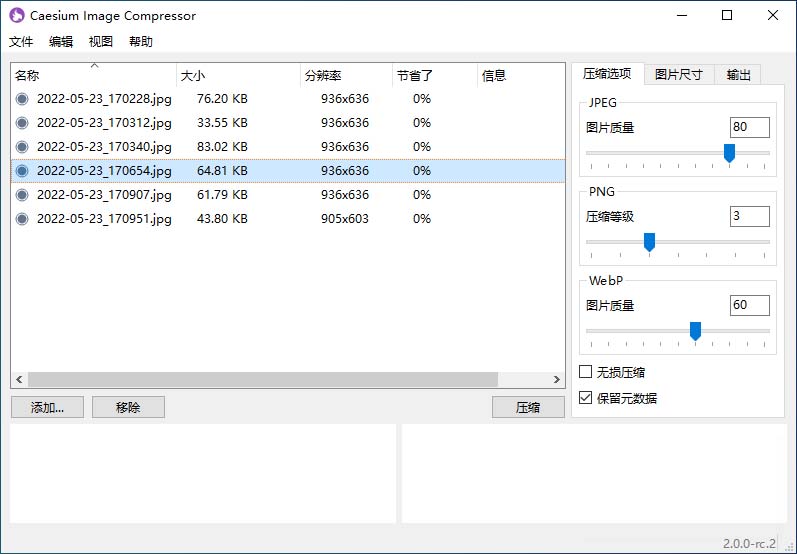Sort list by 分辨率 column header

point(346,76)
